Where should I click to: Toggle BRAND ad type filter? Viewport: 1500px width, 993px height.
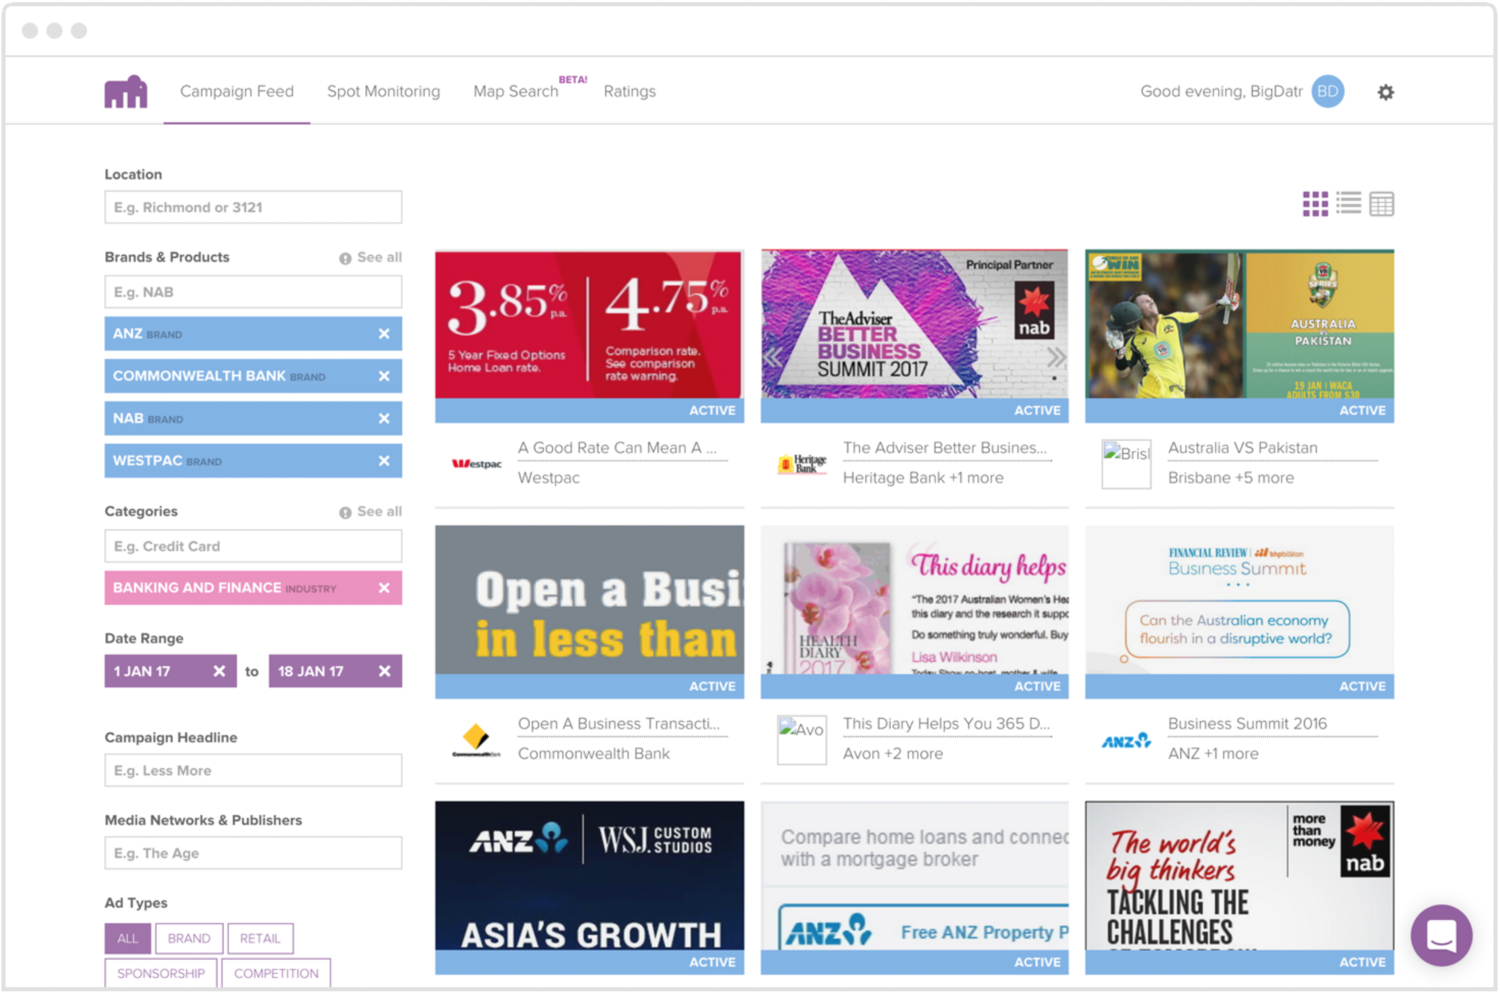189,938
